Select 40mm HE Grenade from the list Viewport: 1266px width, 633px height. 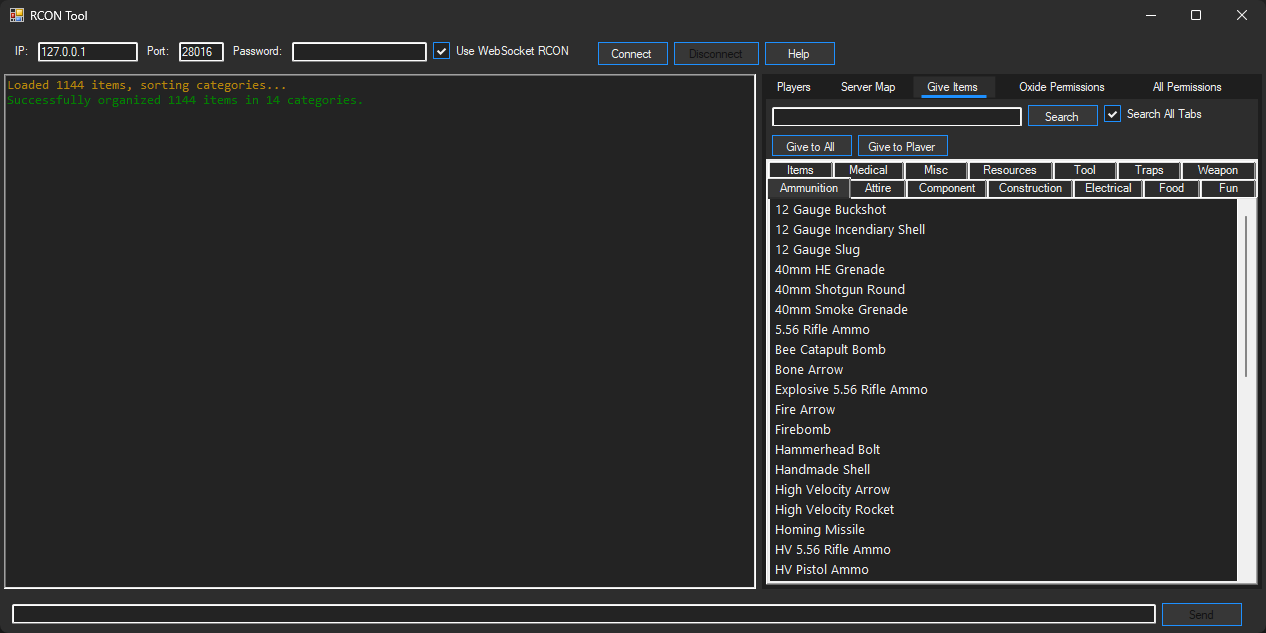[x=829, y=269]
